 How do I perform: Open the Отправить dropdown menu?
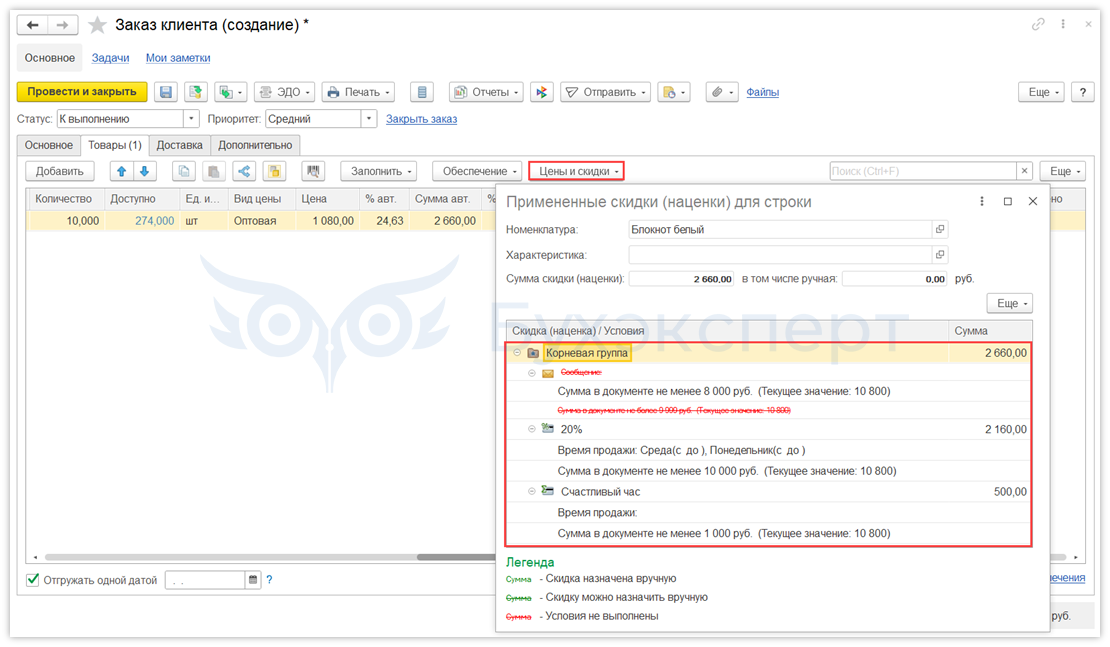605,92
